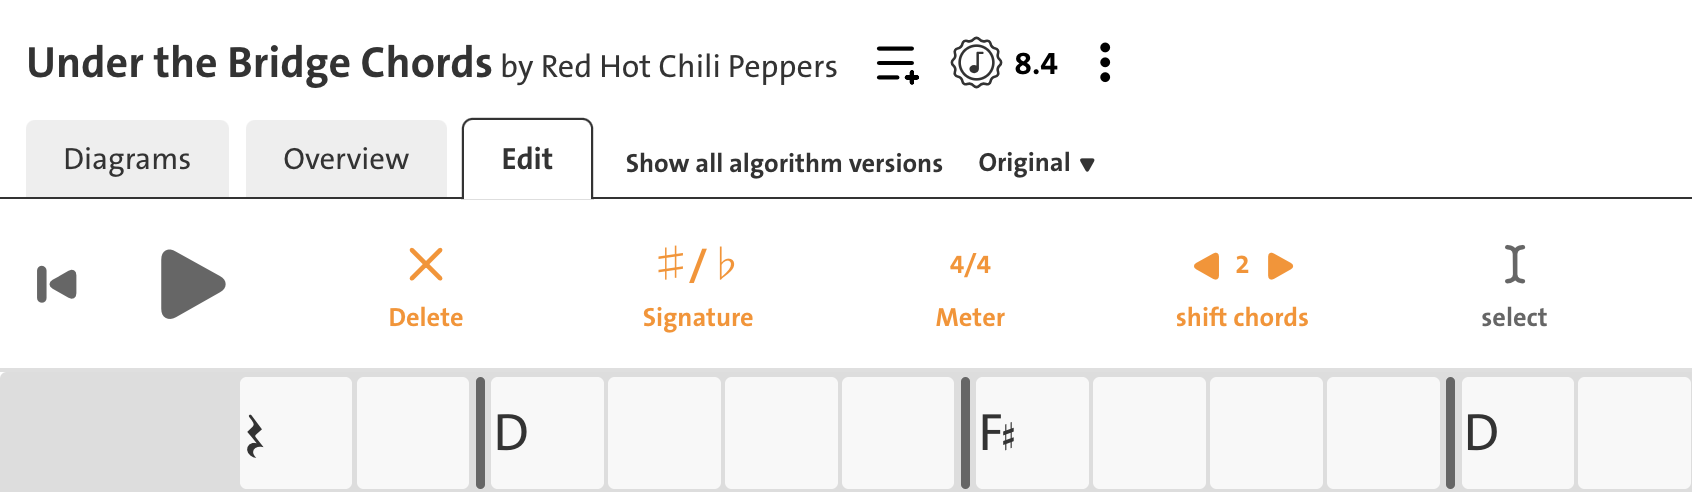Click the 8.4 chord rating badge
The image size is (1692, 492).
(x=1004, y=64)
